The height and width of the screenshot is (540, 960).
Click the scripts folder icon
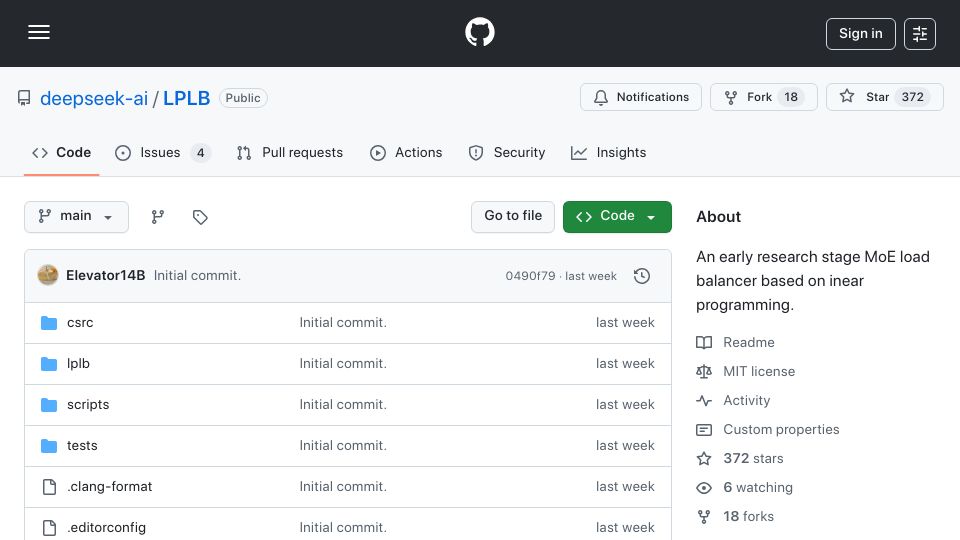[x=49, y=405]
